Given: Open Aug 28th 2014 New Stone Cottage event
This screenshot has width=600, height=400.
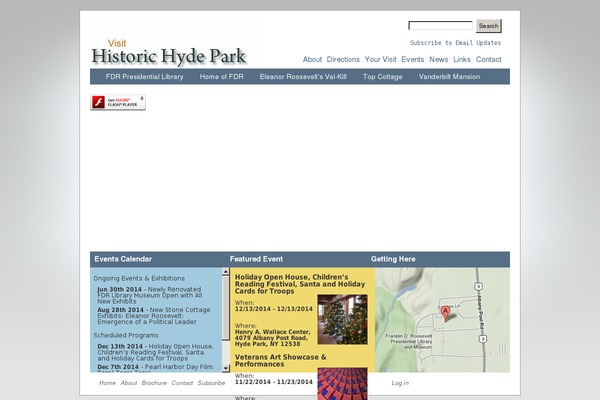Looking at the screenshot, I should (154, 315).
